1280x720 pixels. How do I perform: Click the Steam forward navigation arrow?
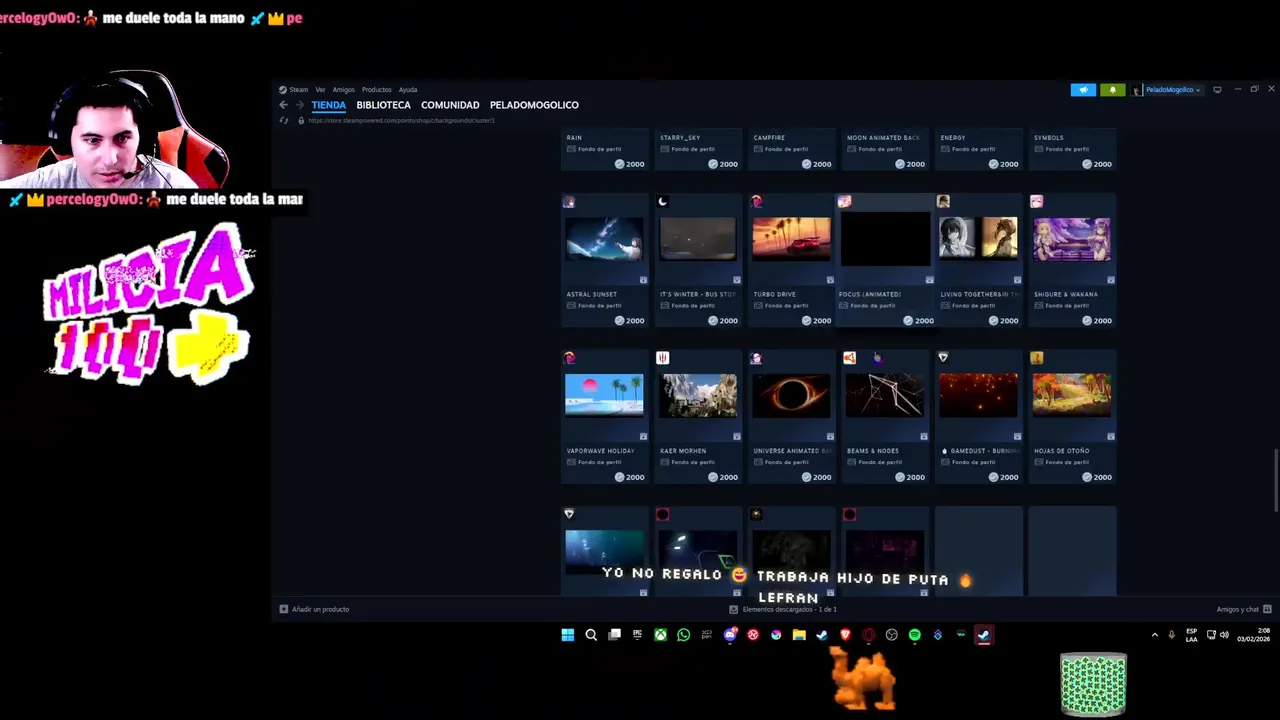299,105
